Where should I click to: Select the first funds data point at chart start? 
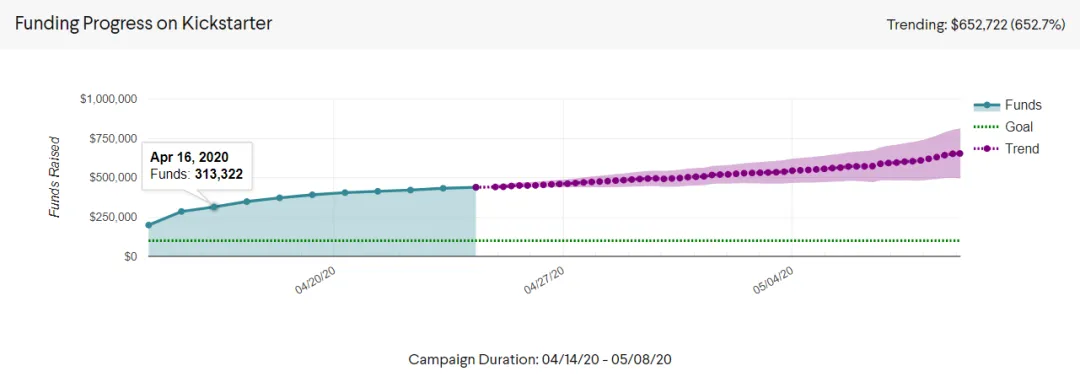149,225
